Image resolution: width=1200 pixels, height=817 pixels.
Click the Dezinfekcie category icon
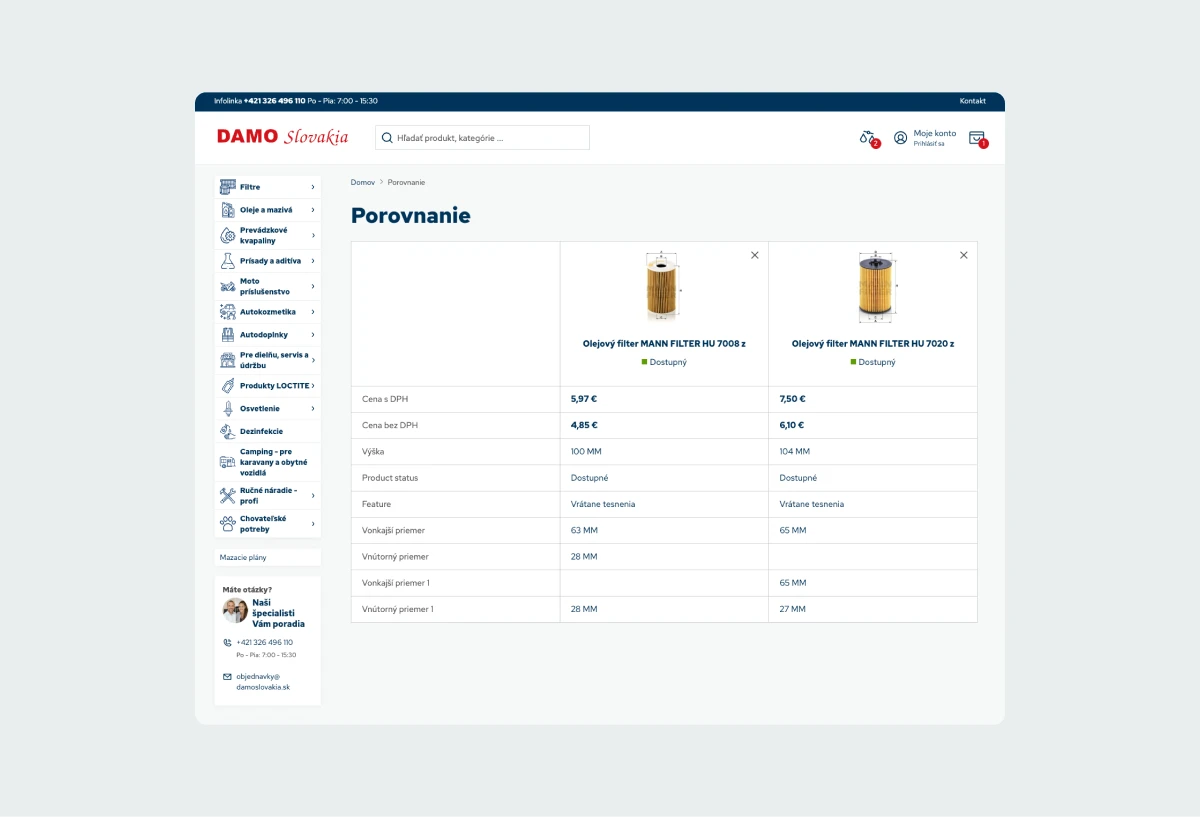227,432
